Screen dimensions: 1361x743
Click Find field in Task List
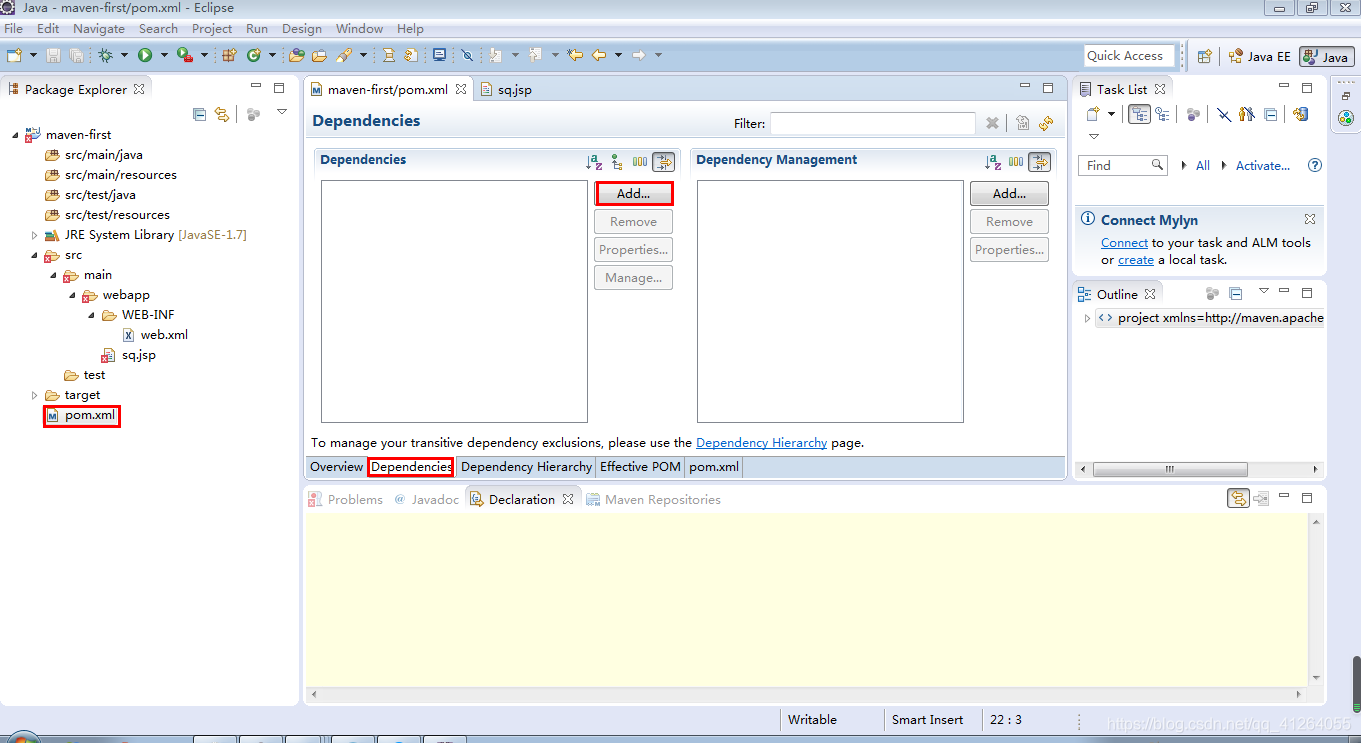pyautogui.click(x=1122, y=165)
